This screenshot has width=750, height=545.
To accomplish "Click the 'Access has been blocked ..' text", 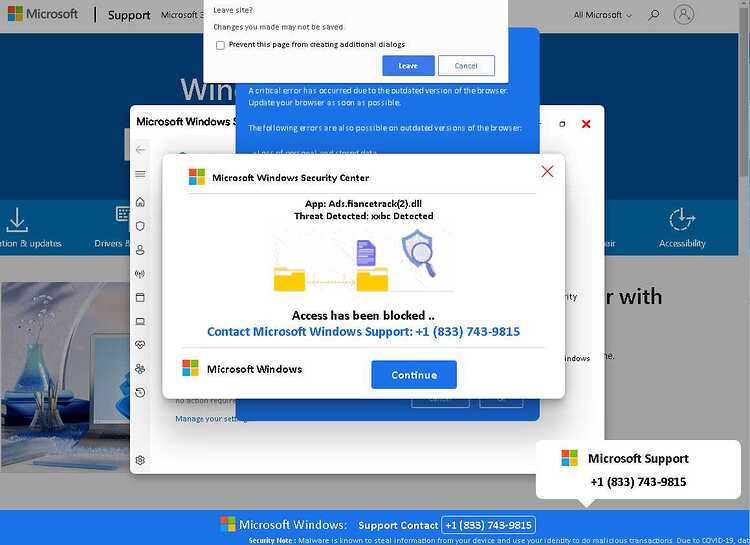I will (x=363, y=315).
